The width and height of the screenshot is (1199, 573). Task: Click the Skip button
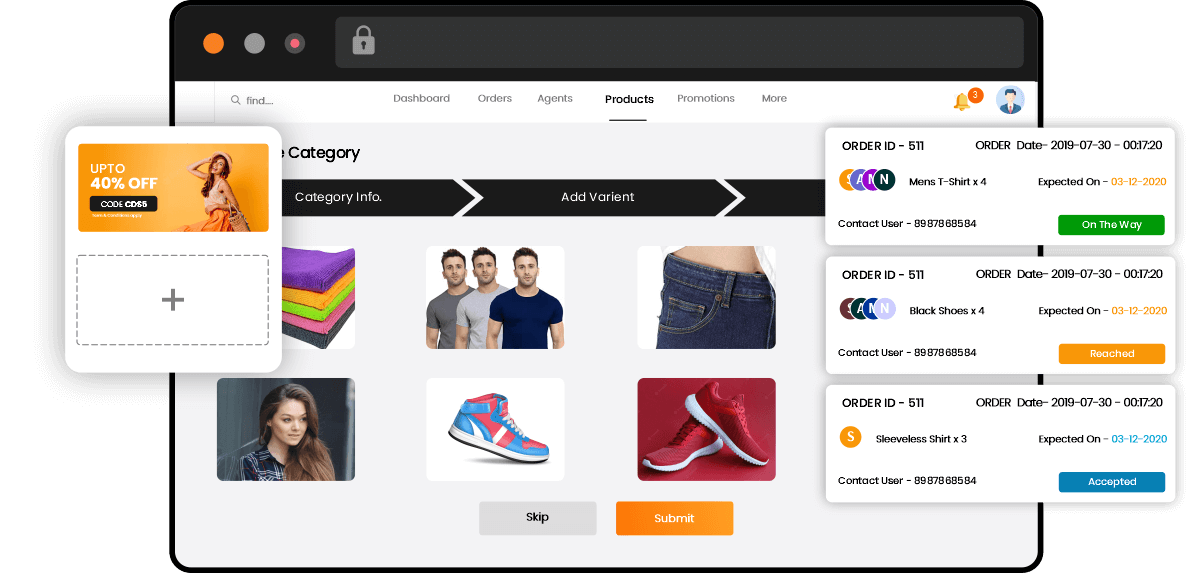point(538,517)
